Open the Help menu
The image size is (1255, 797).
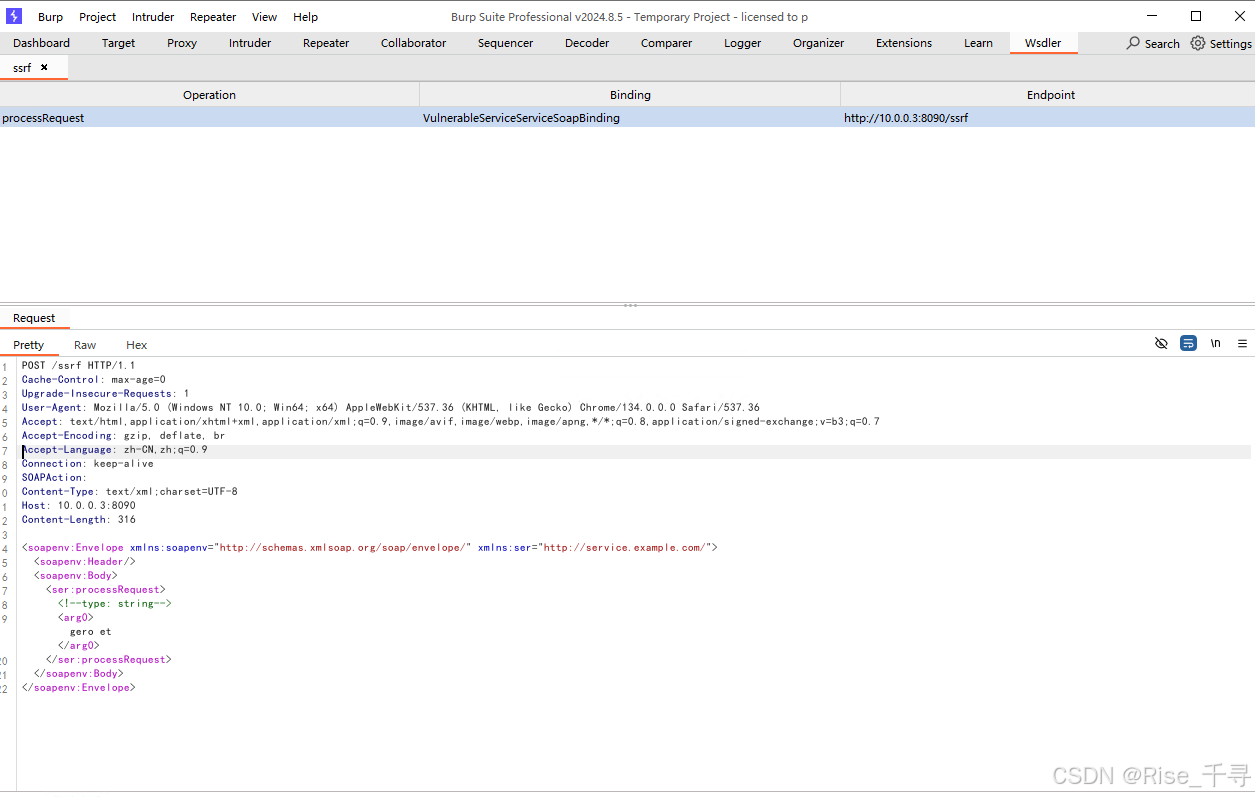306,17
